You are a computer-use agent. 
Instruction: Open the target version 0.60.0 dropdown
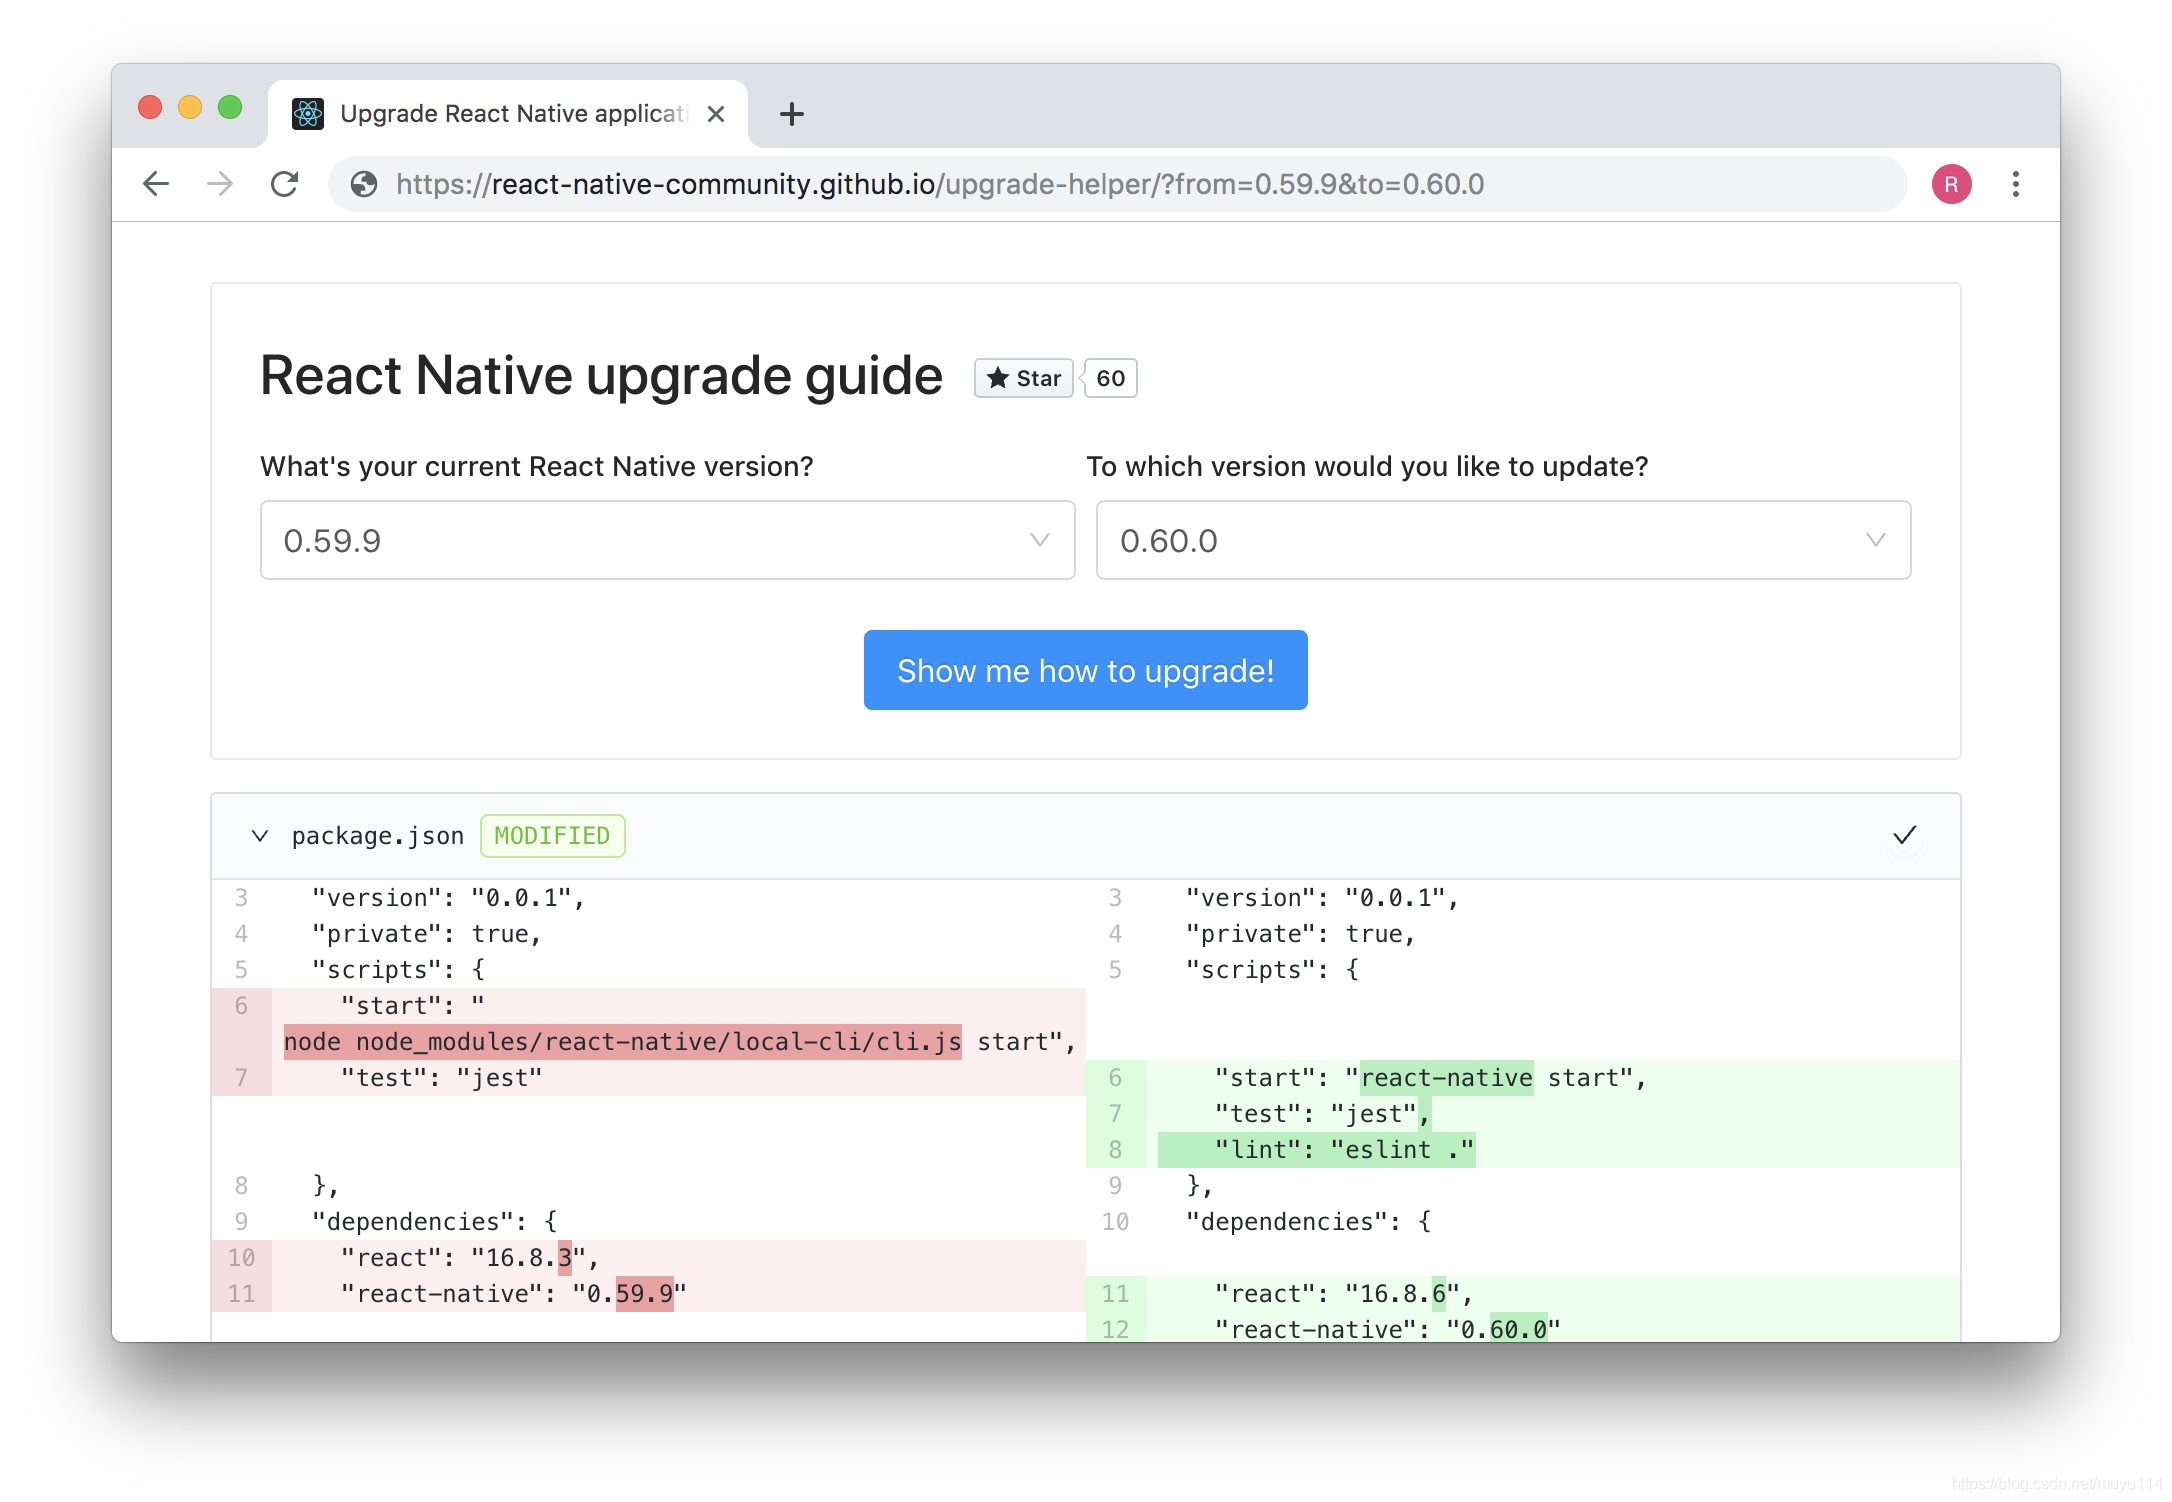[x=1503, y=540]
